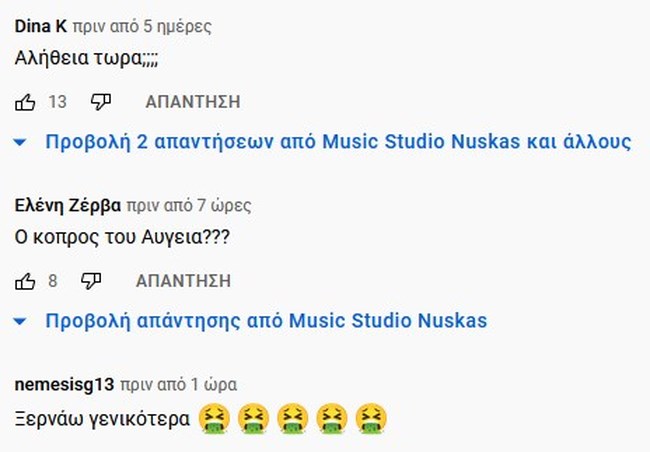This screenshot has height=452, width=650.
Task: Open the 'πριν από 1 ώρα' timestamp link
Action: point(179,385)
